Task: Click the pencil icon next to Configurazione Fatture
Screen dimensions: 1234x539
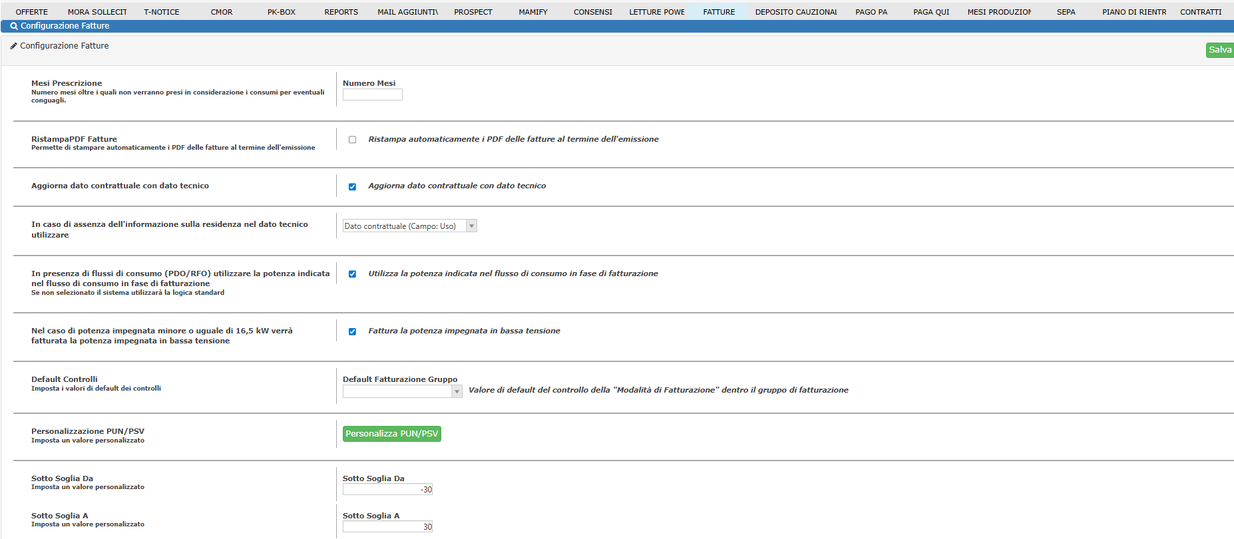Action: 14,46
